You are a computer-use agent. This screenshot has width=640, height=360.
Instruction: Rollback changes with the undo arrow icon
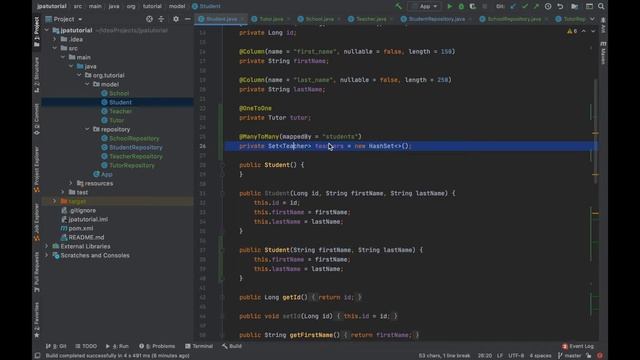pyautogui.click(x=560, y=6)
